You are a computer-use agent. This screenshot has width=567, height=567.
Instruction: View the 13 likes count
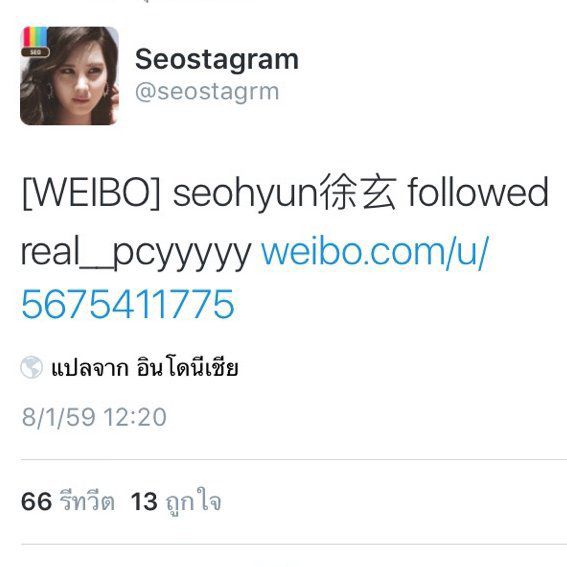click(144, 502)
